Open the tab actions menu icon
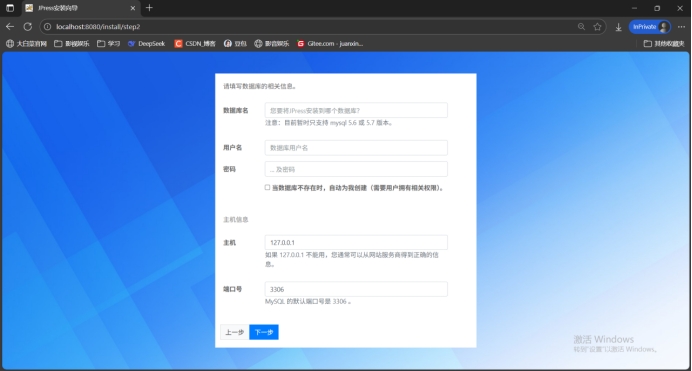Image resolution: width=692 pixels, height=371 pixels. click(x=10, y=8)
